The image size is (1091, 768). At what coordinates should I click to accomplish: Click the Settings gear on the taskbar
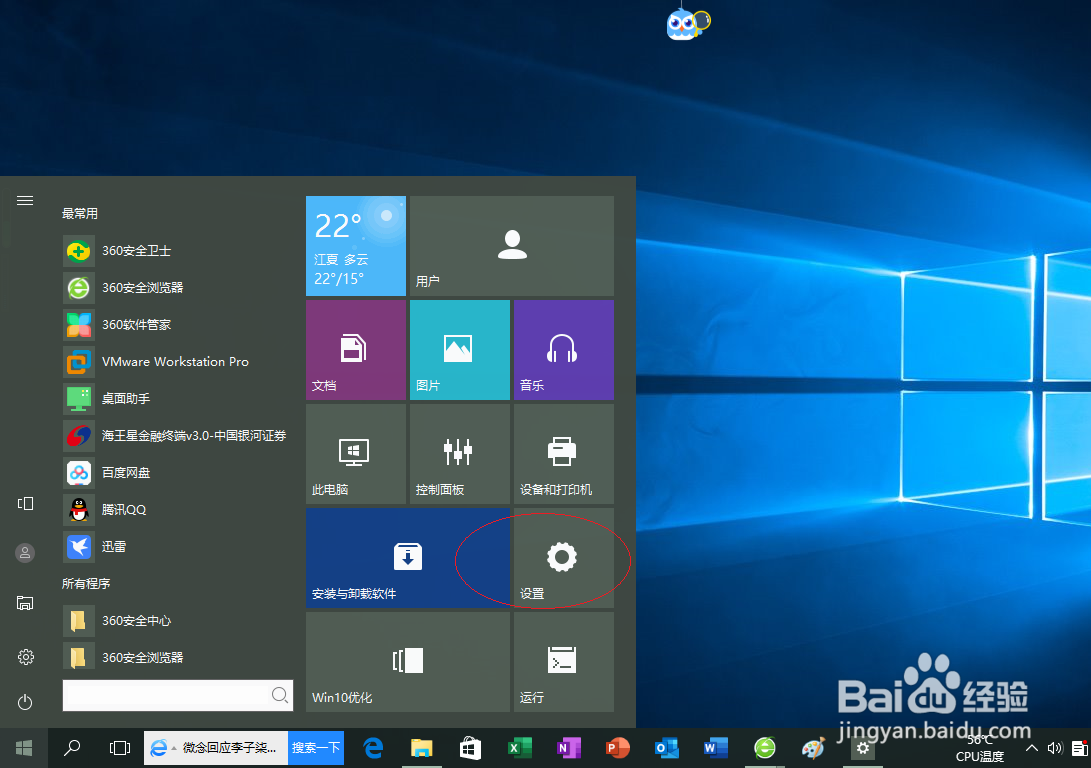pos(863,748)
